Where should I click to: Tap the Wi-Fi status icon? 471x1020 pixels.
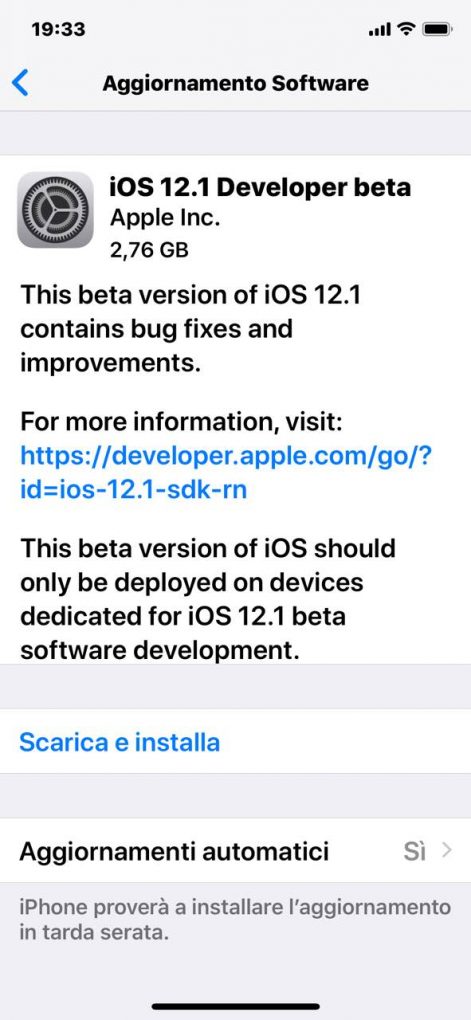pyautogui.click(x=407, y=29)
